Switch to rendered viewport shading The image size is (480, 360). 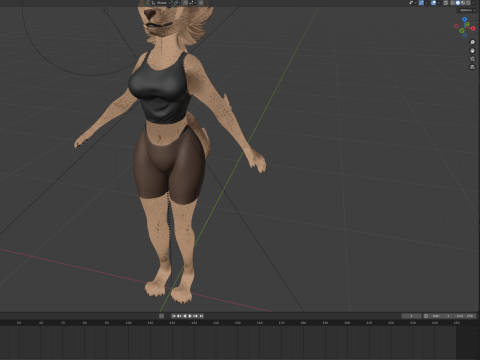(x=468, y=3)
